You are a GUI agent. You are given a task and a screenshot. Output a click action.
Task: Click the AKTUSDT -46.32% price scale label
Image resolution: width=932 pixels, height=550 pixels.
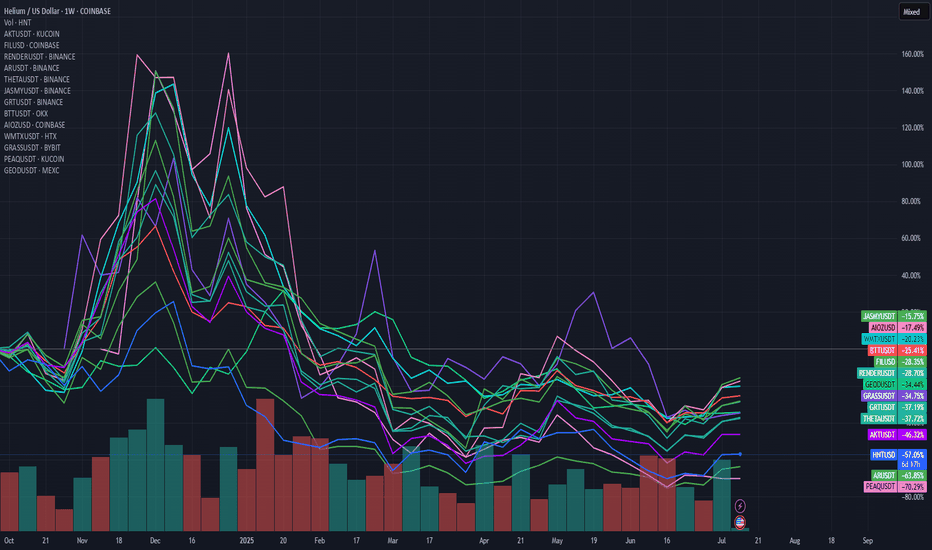point(897,435)
